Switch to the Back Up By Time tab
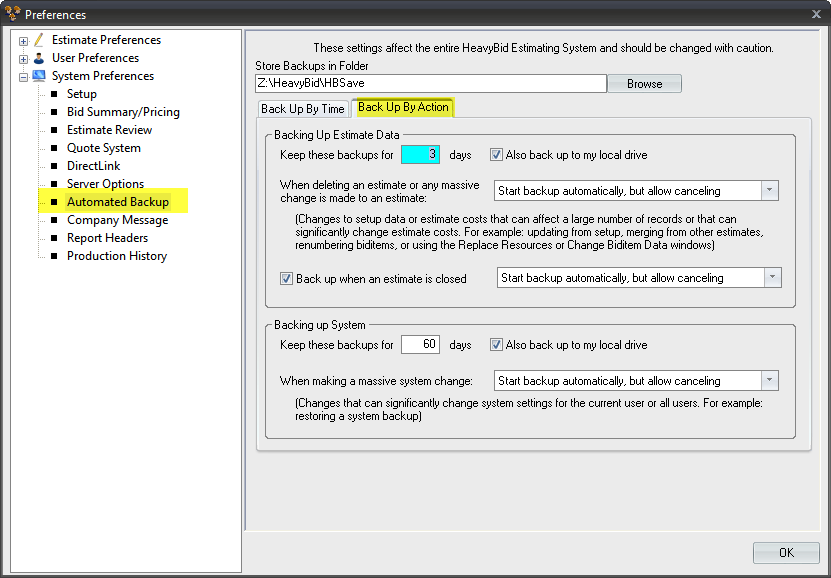The height and width of the screenshot is (578, 831). pos(303,108)
